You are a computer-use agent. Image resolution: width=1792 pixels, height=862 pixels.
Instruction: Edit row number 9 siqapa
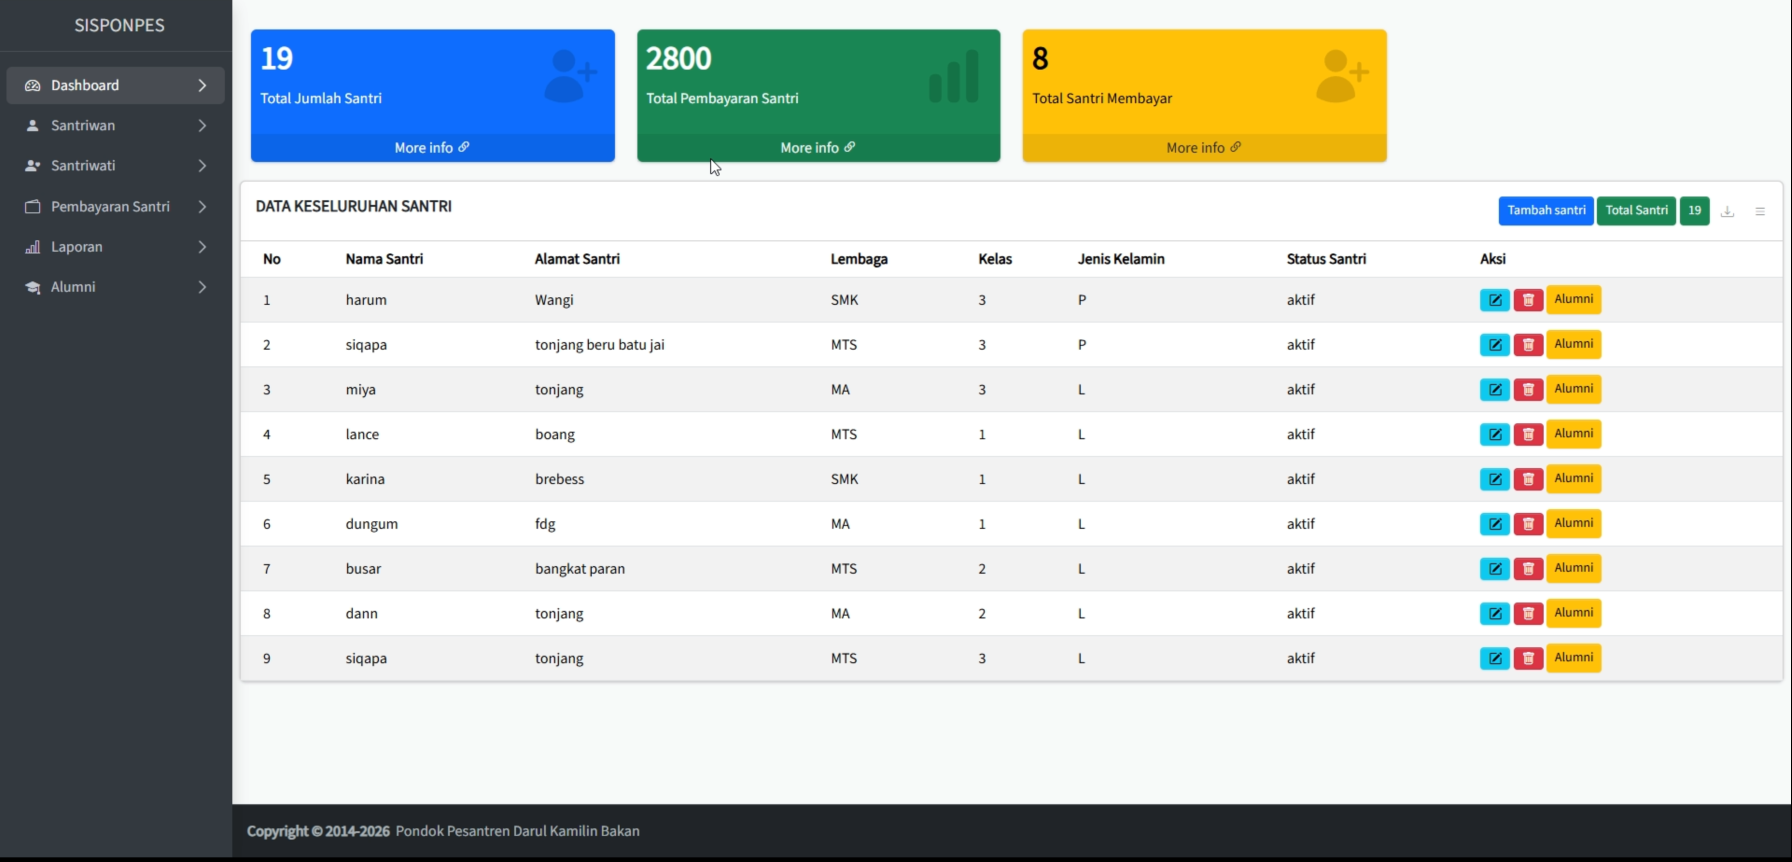point(1494,658)
